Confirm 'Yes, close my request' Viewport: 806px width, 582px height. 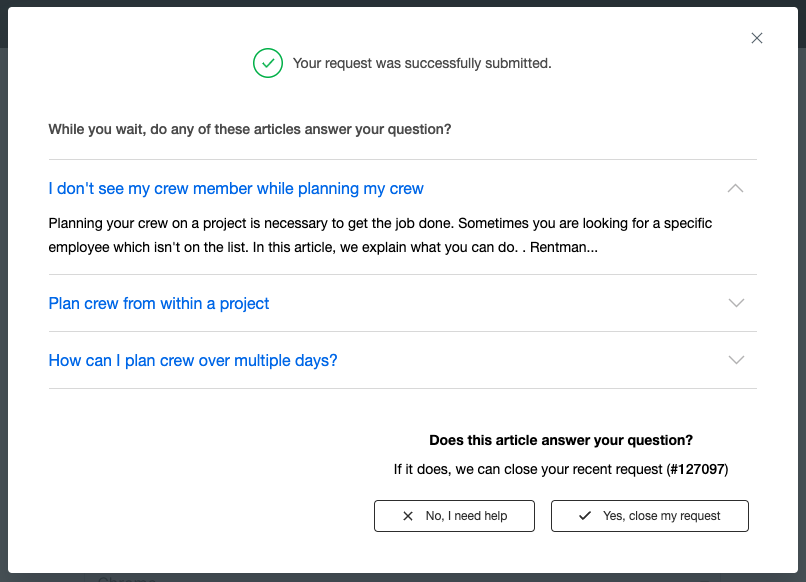pos(650,516)
